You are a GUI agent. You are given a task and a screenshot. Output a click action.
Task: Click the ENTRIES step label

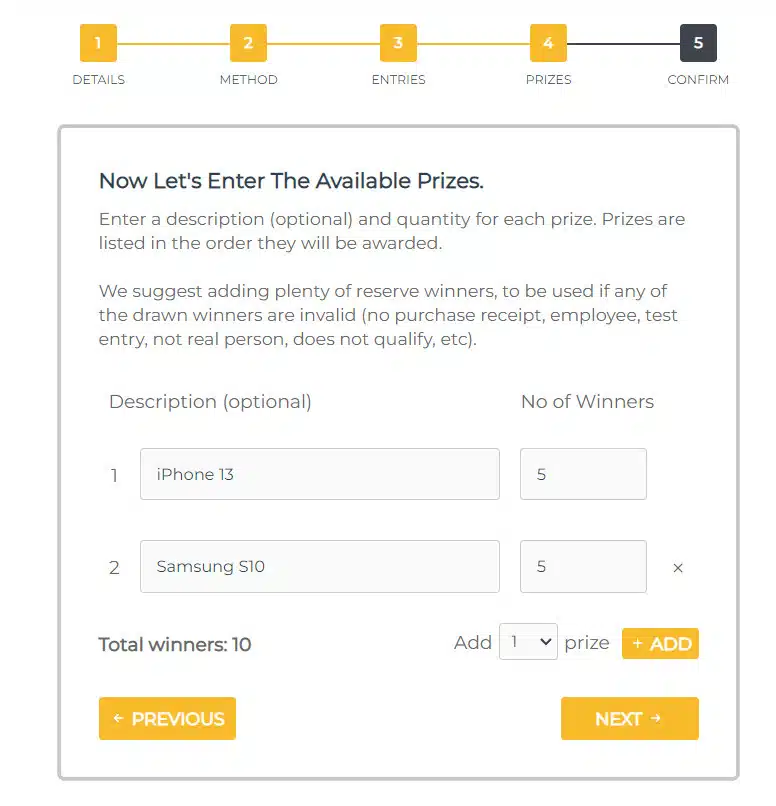point(398,80)
